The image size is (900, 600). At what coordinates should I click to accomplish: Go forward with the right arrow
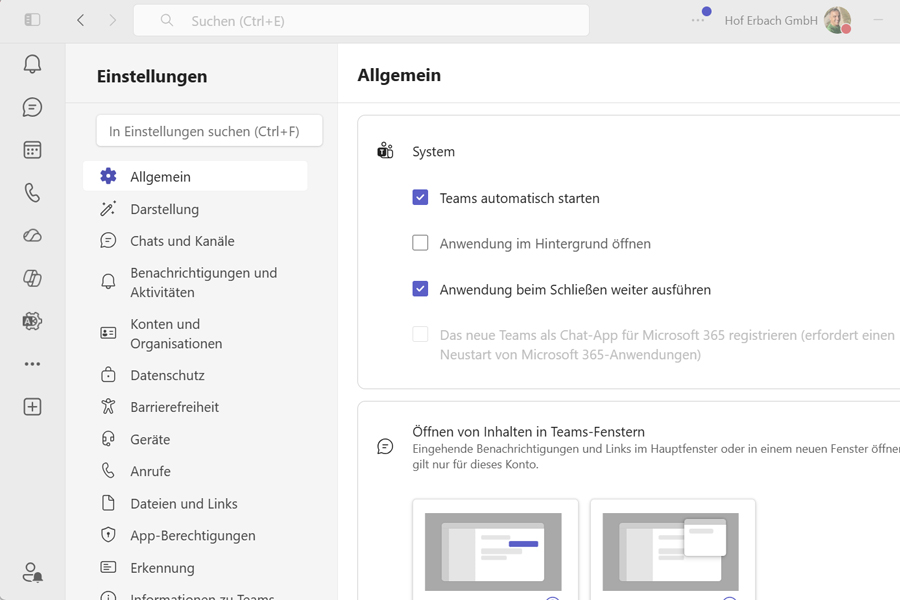(112, 21)
